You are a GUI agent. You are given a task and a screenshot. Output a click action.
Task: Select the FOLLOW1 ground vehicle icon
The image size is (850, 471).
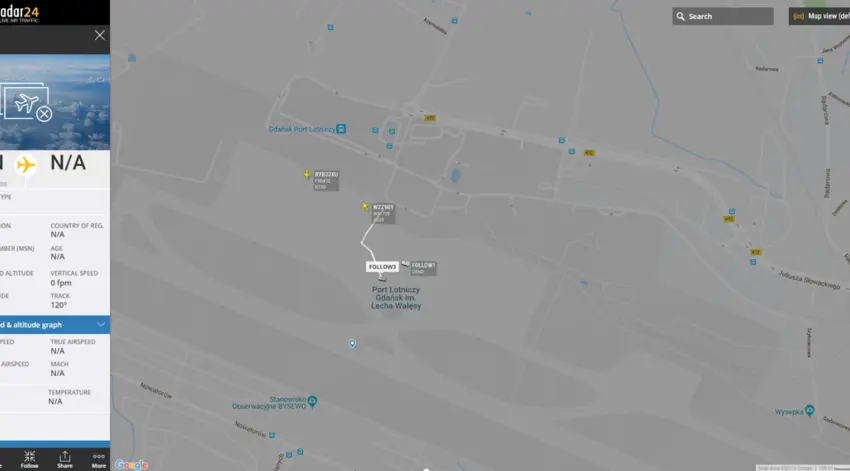[x=405, y=263]
